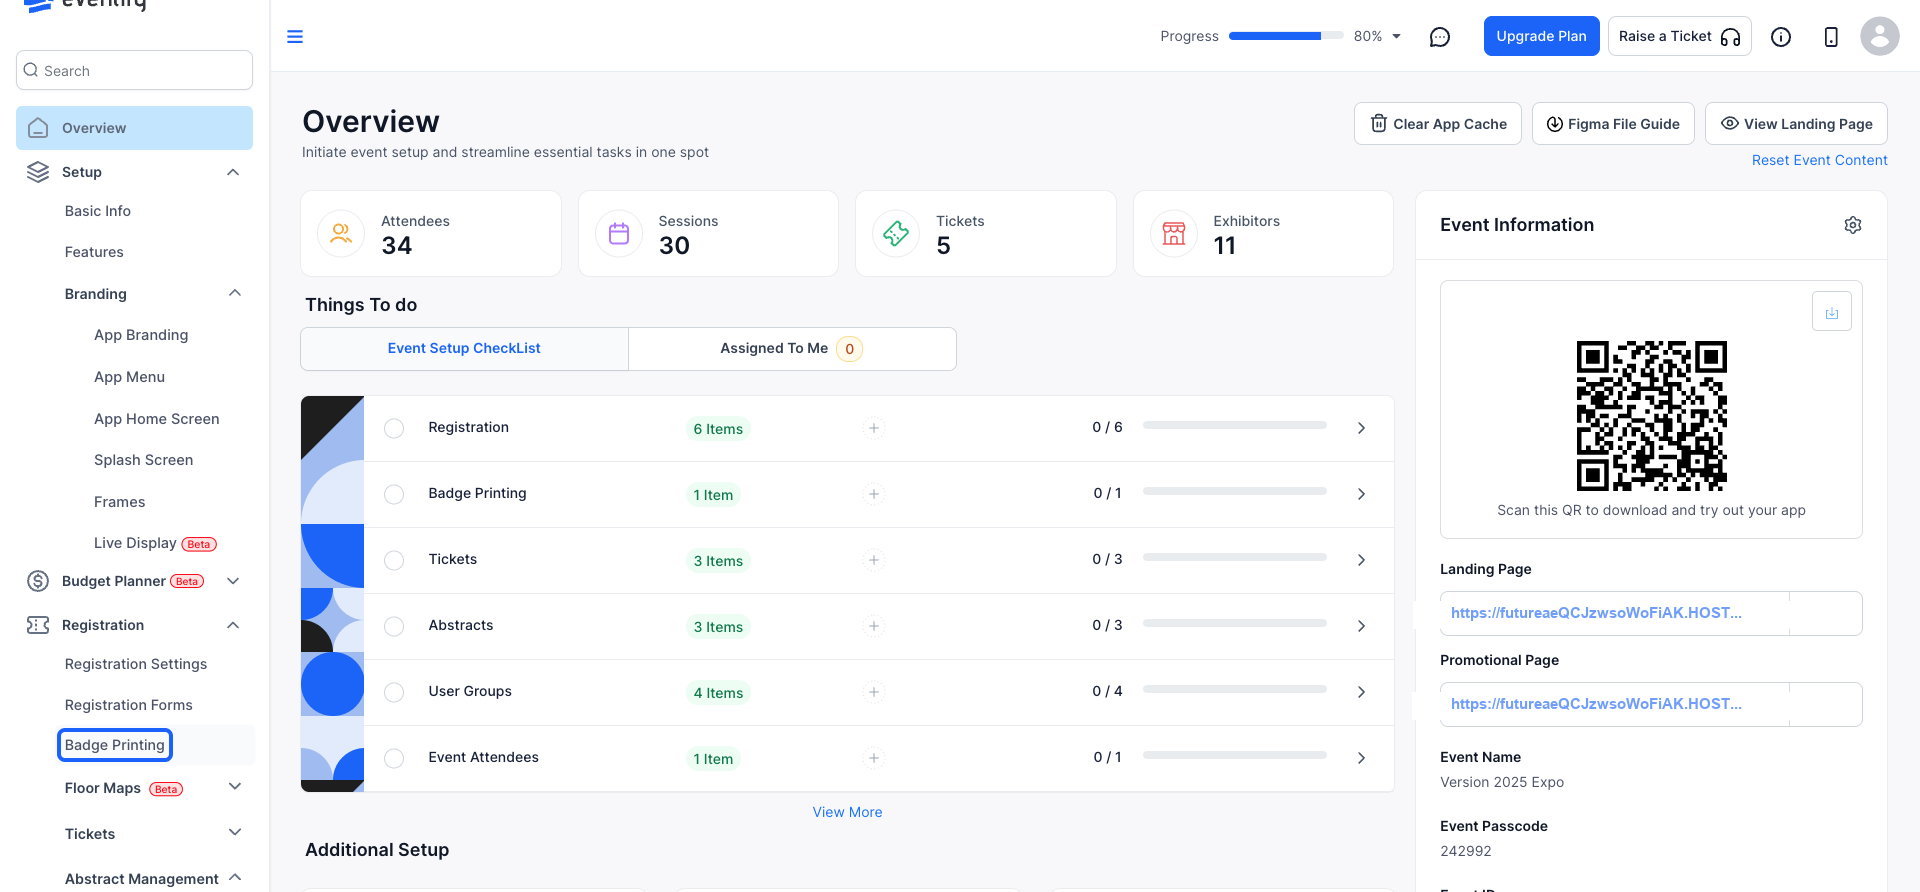
Task: Select the Event Setup CheckList tab
Action: (464, 349)
